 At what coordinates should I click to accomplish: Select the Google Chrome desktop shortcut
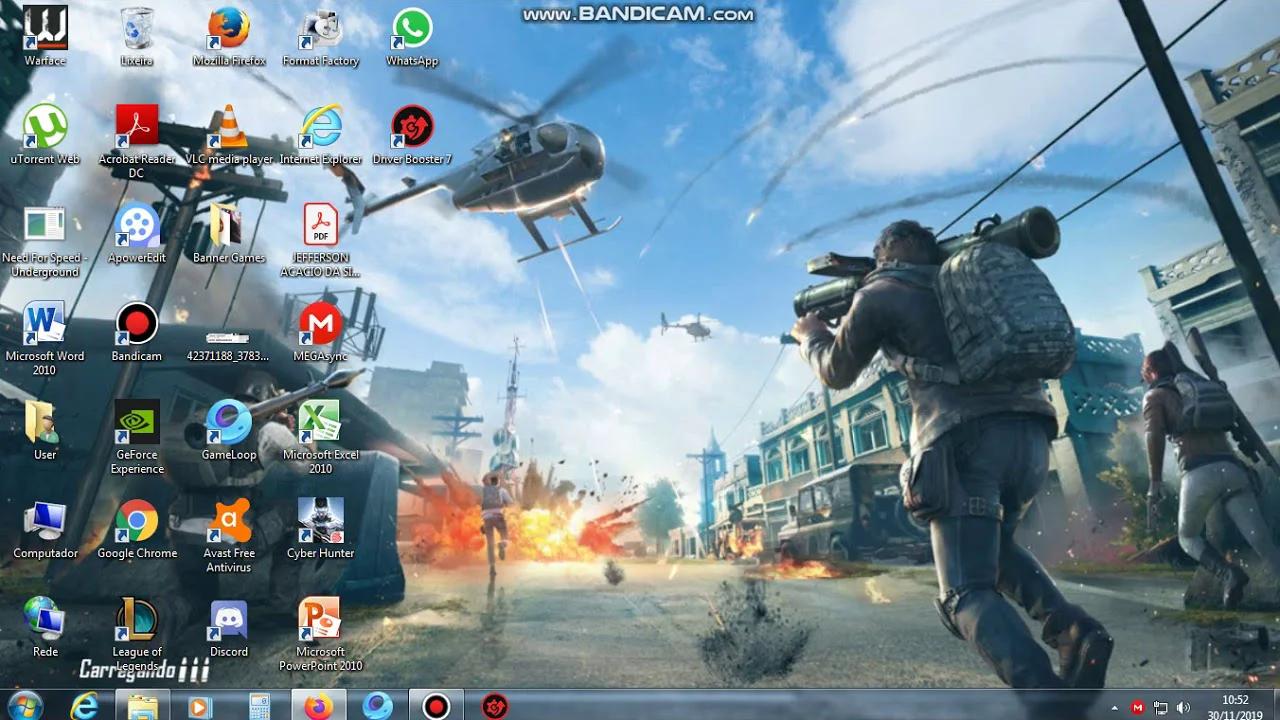(137, 522)
